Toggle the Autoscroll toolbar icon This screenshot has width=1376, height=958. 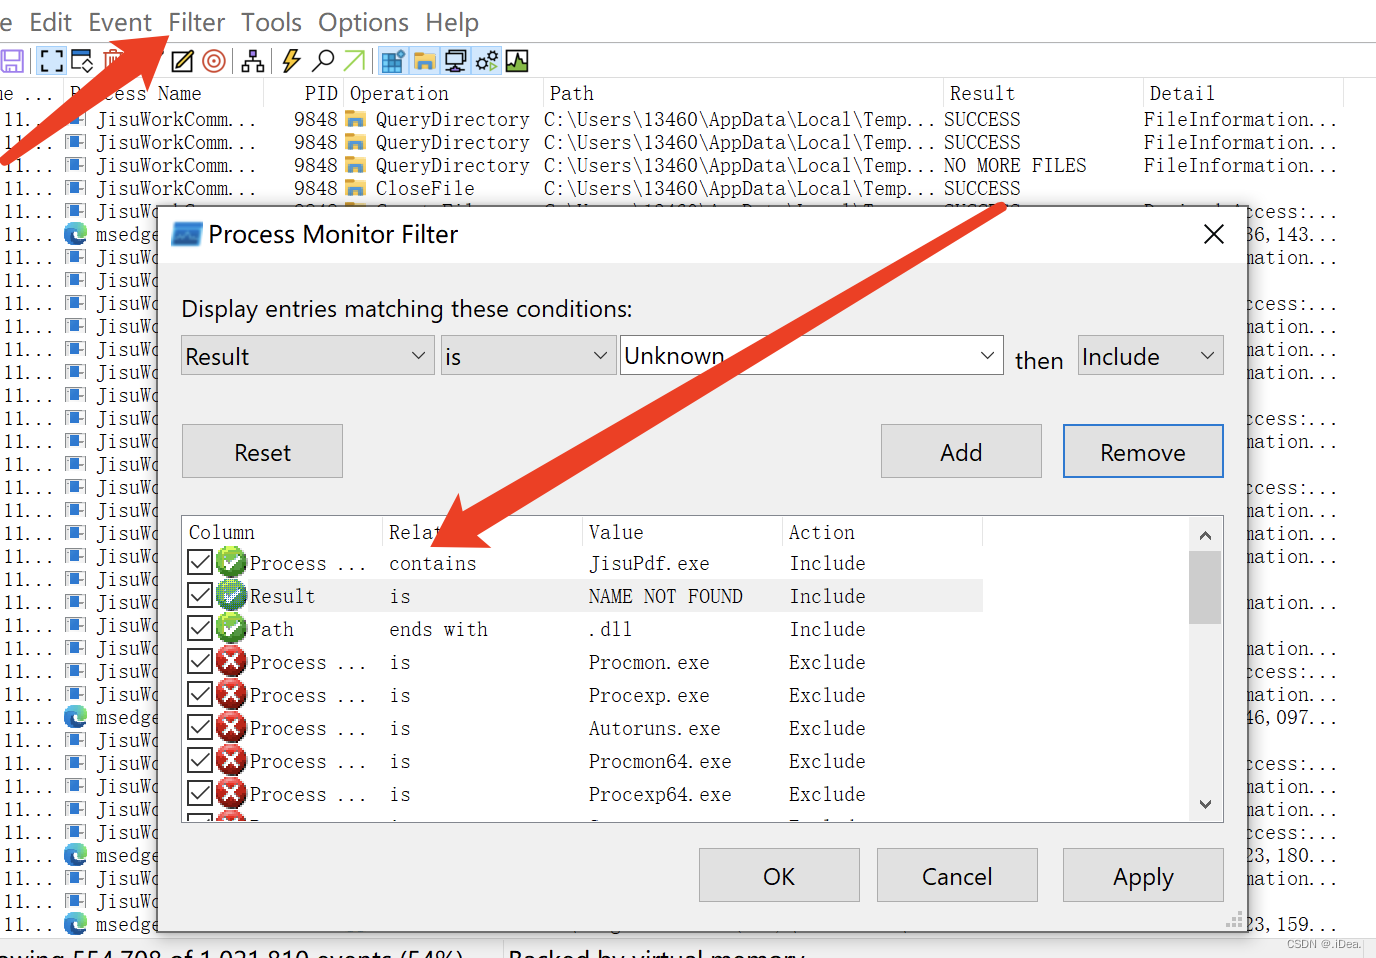82,61
